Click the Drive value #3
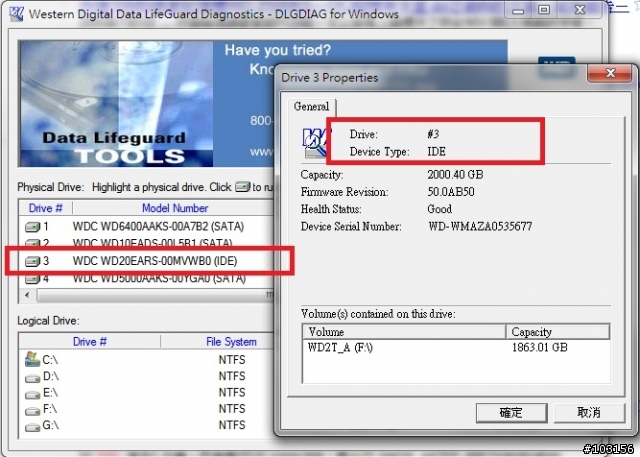640x457 pixels. [433, 134]
